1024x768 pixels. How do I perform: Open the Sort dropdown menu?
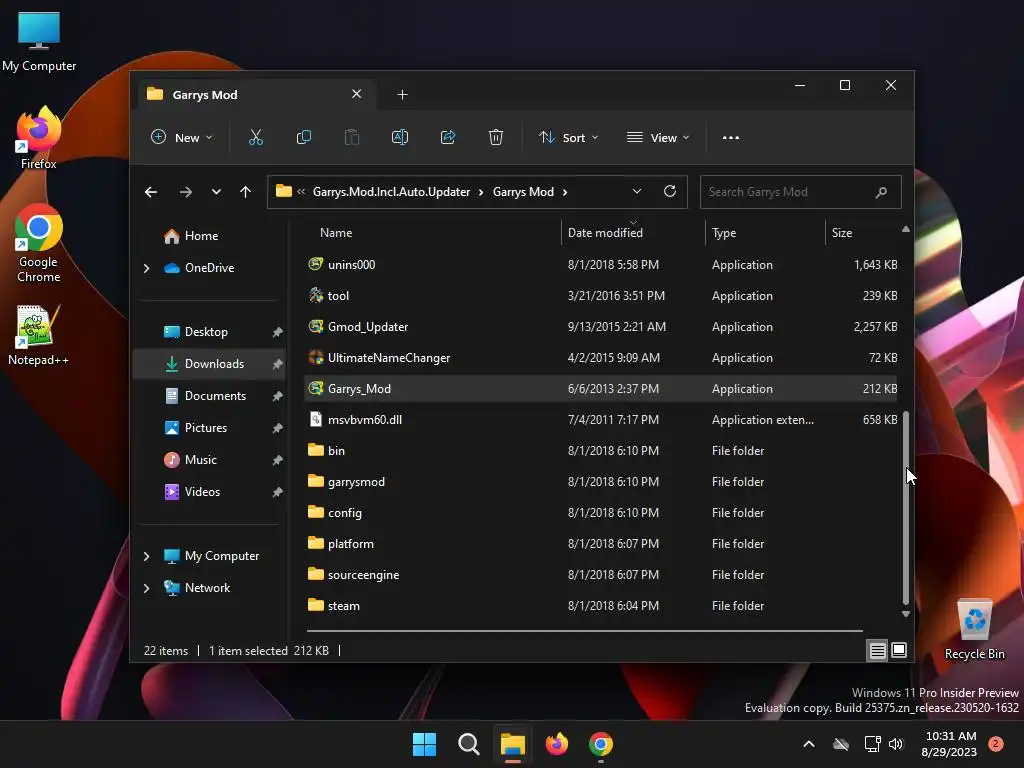coord(568,138)
